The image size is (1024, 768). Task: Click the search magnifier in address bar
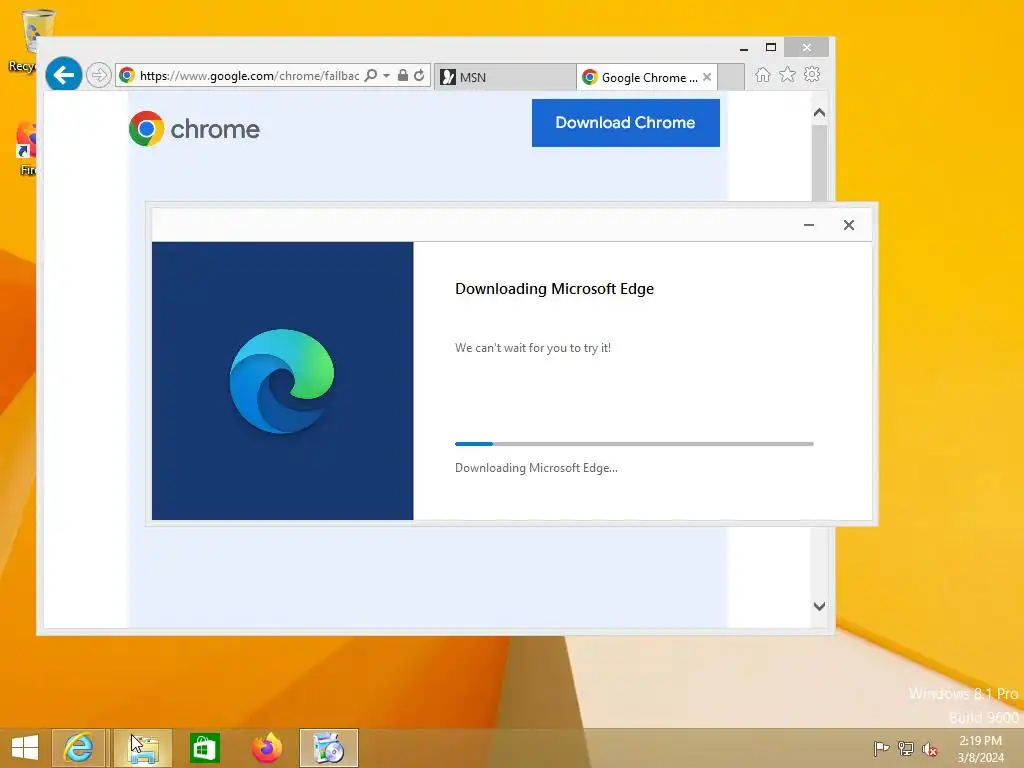(x=371, y=76)
